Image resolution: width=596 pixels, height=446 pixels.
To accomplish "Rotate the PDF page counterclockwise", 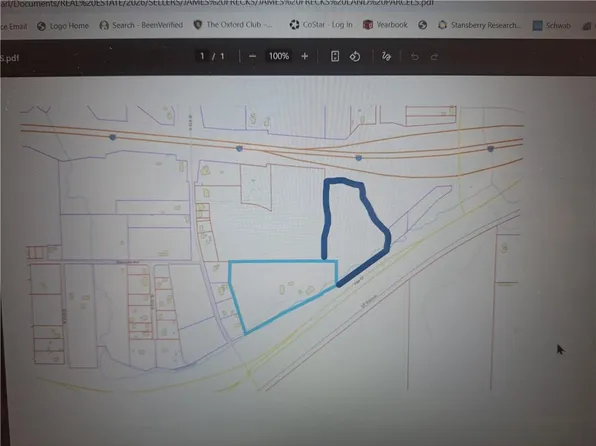I will coord(355,57).
